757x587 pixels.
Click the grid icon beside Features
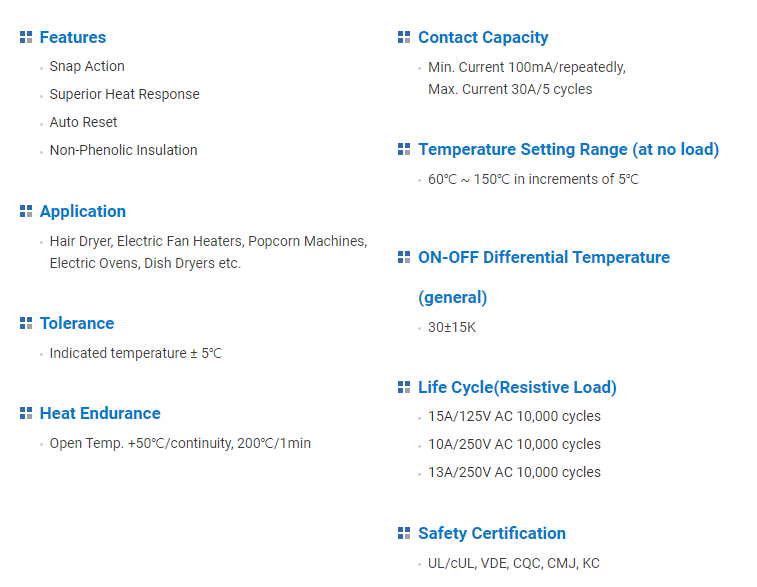point(26,37)
